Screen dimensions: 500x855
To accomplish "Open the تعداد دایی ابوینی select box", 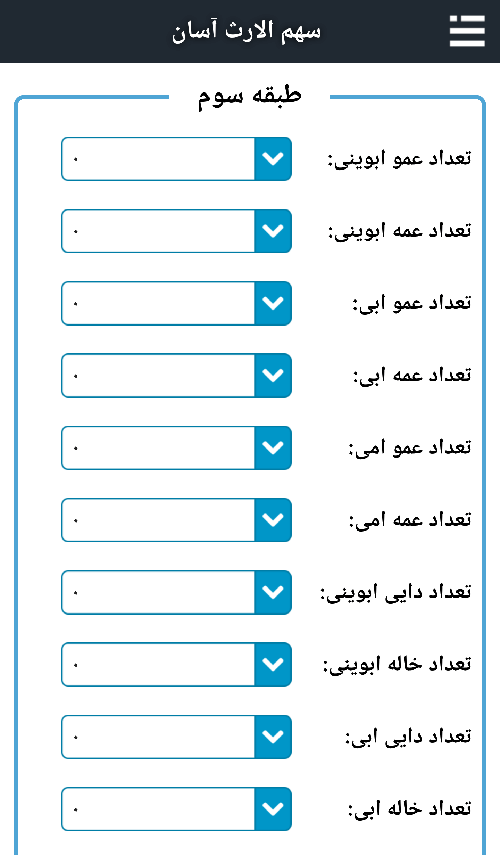I will [x=176, y=592].
